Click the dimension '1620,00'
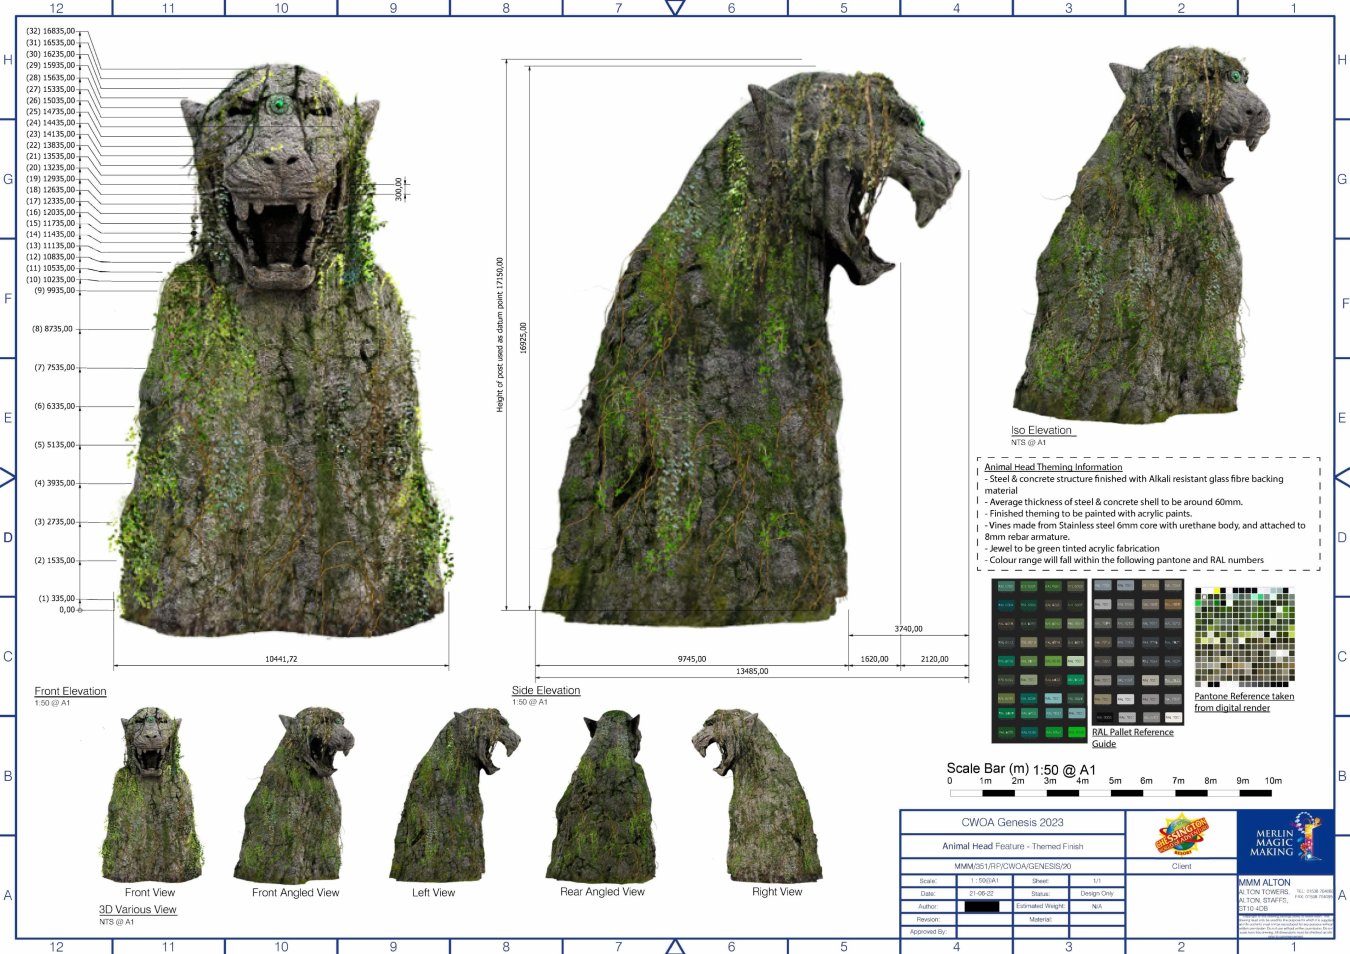 [874, 659]
